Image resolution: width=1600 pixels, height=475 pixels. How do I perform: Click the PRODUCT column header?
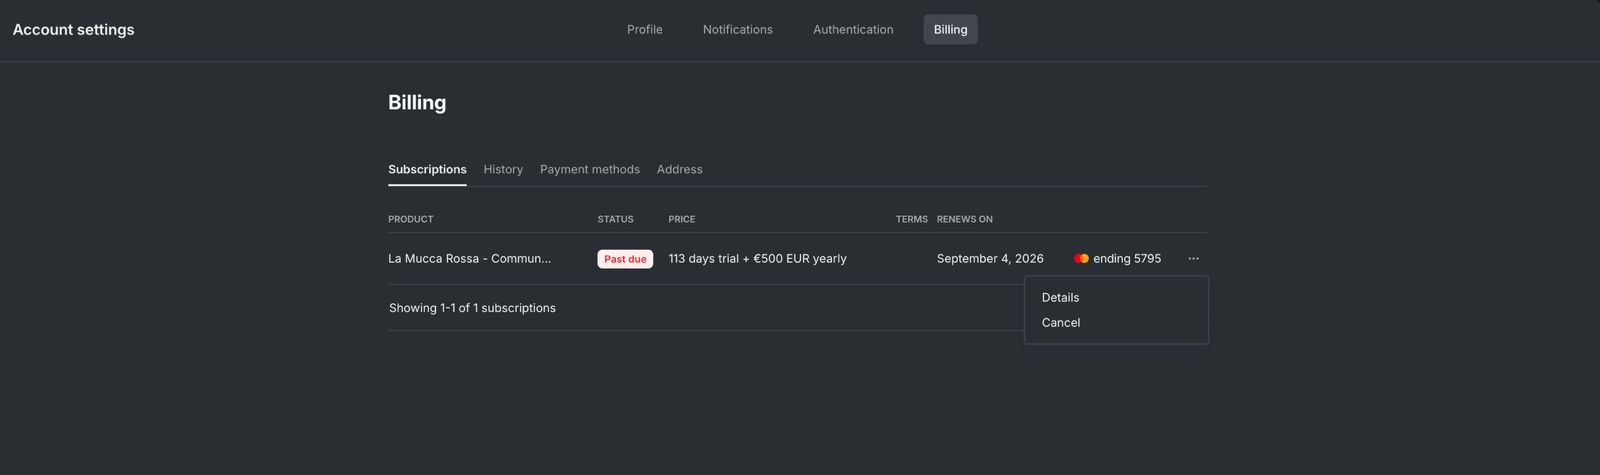click(x=411, y=219)
